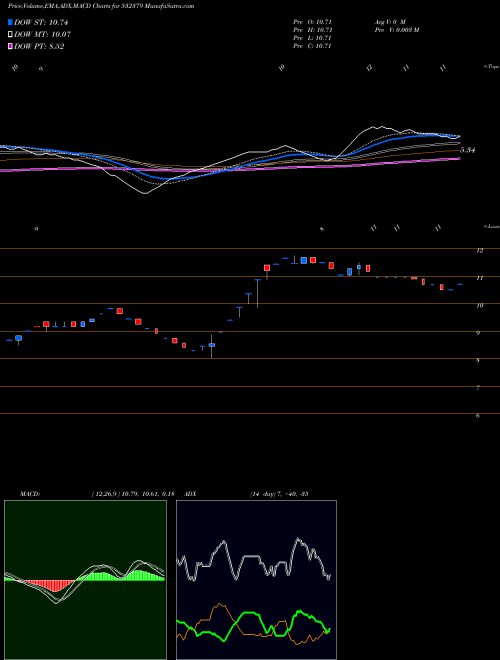500x660 pixels.
Task: Click the 'Pre V: 0.003 M' value
Action: 396,30
